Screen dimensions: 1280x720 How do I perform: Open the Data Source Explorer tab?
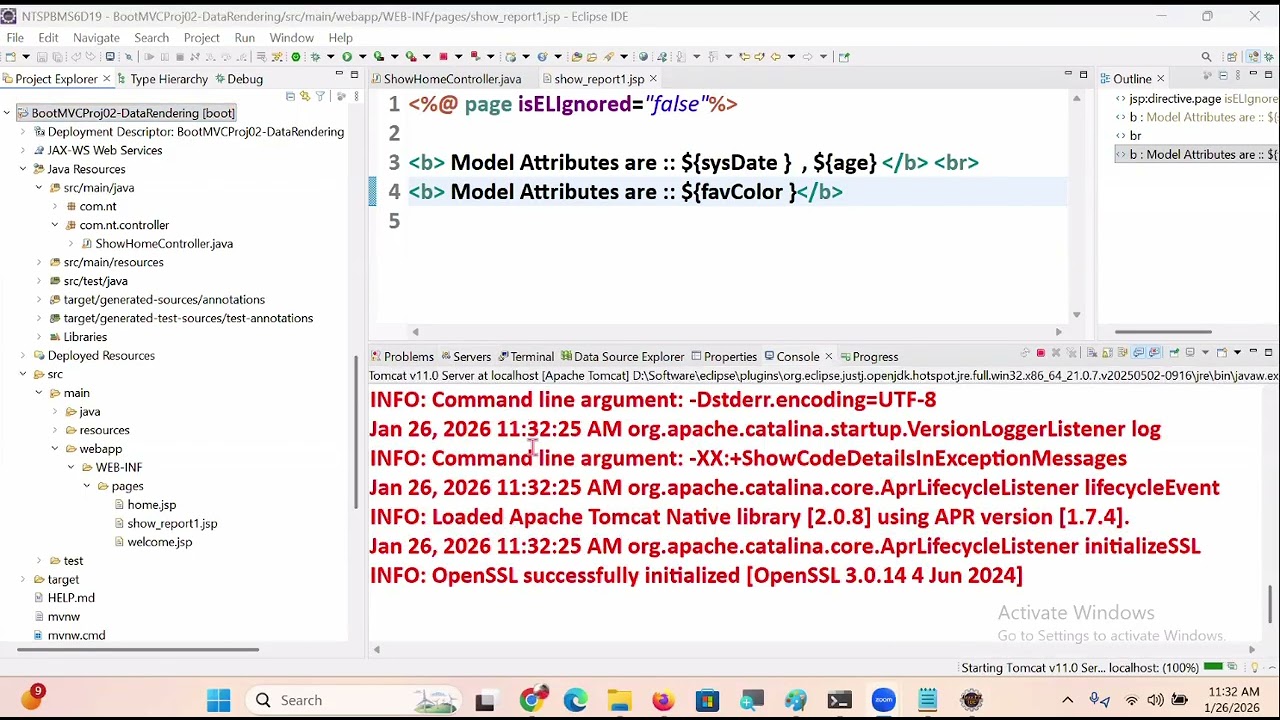point(622,356)
